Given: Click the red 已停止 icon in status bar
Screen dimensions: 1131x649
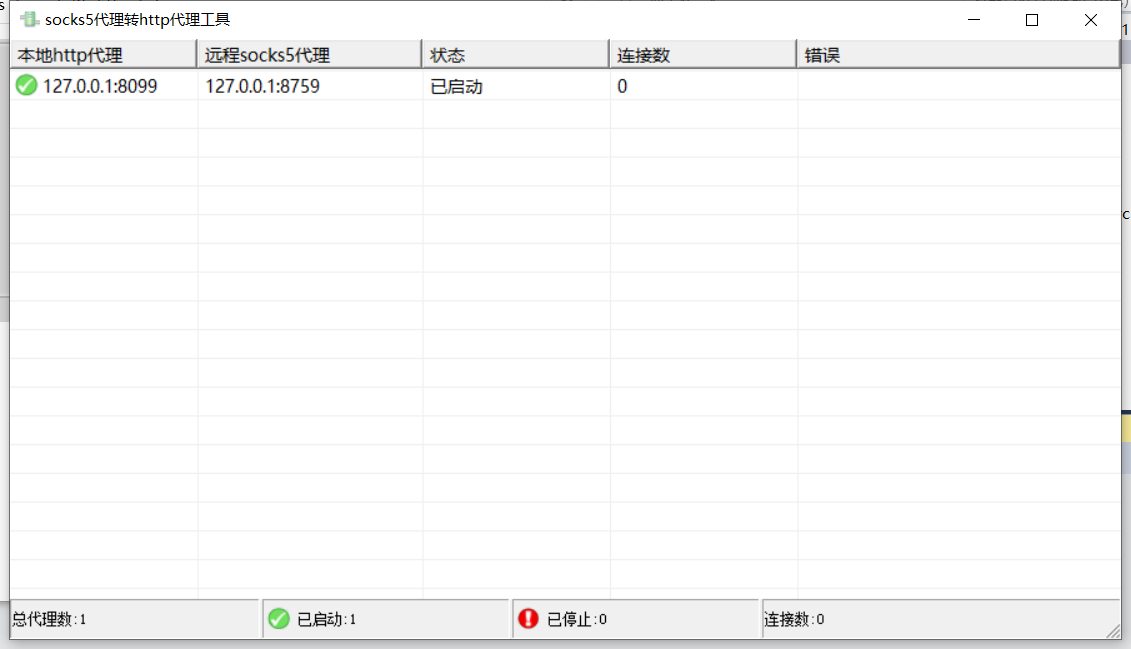Looking at the screenshot, I should [x=528, y=619].
